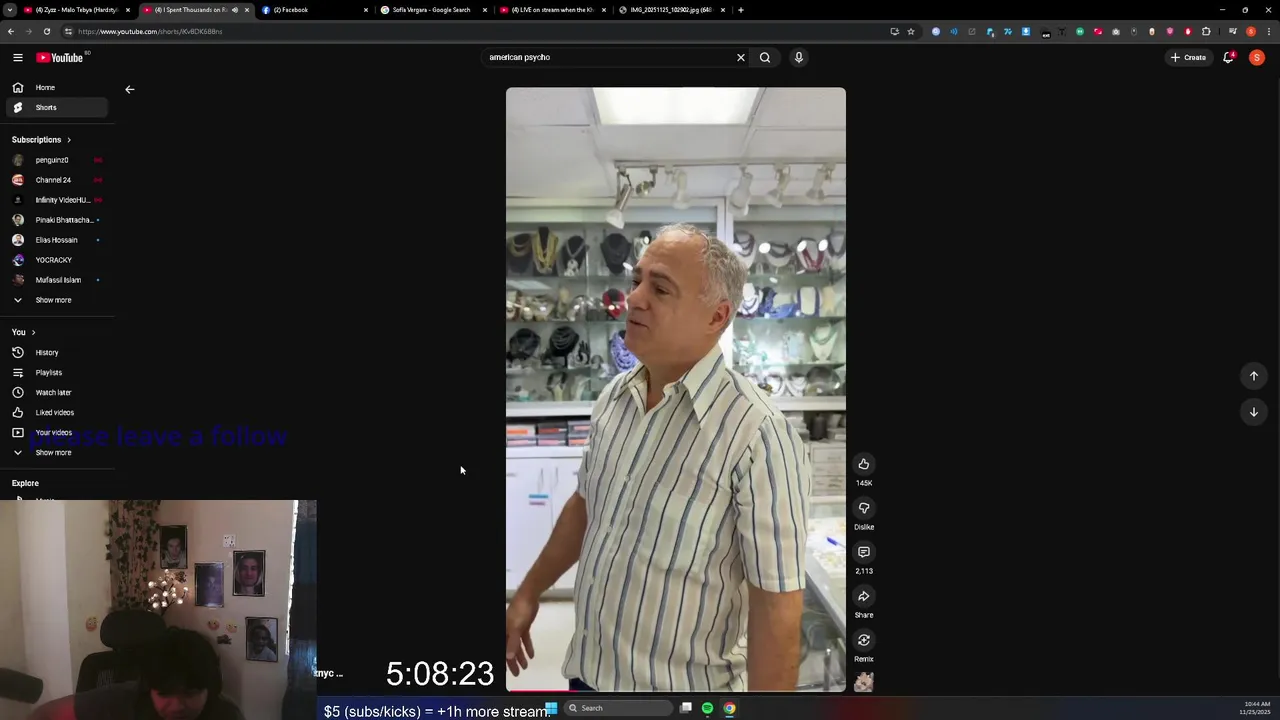Open a new browser tab
Image resolution: width=1280 pixels, height=720 pixels.
pos(740,10)
